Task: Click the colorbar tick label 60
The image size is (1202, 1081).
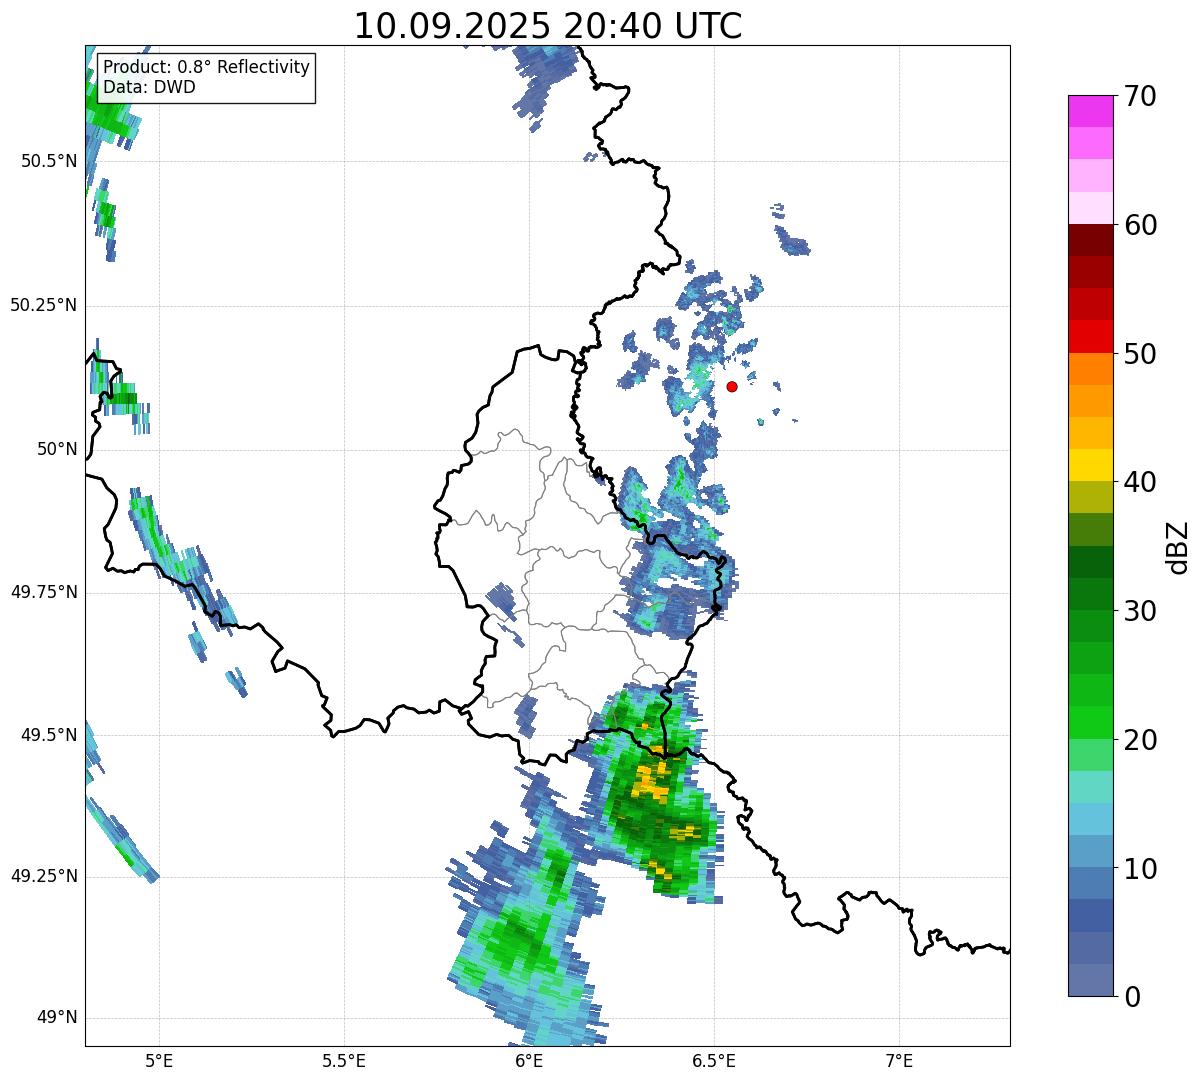Action: [x=1141, y=226]
